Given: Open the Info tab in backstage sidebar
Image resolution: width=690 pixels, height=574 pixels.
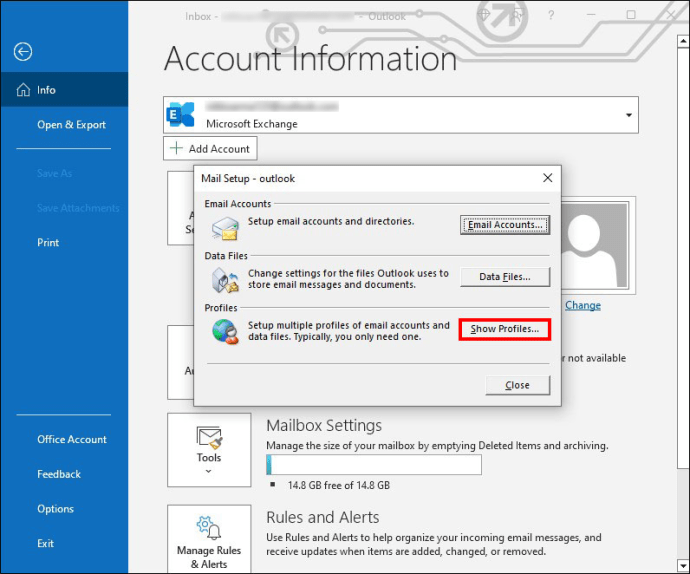Looking at the screenshot, I should [64, 90].
